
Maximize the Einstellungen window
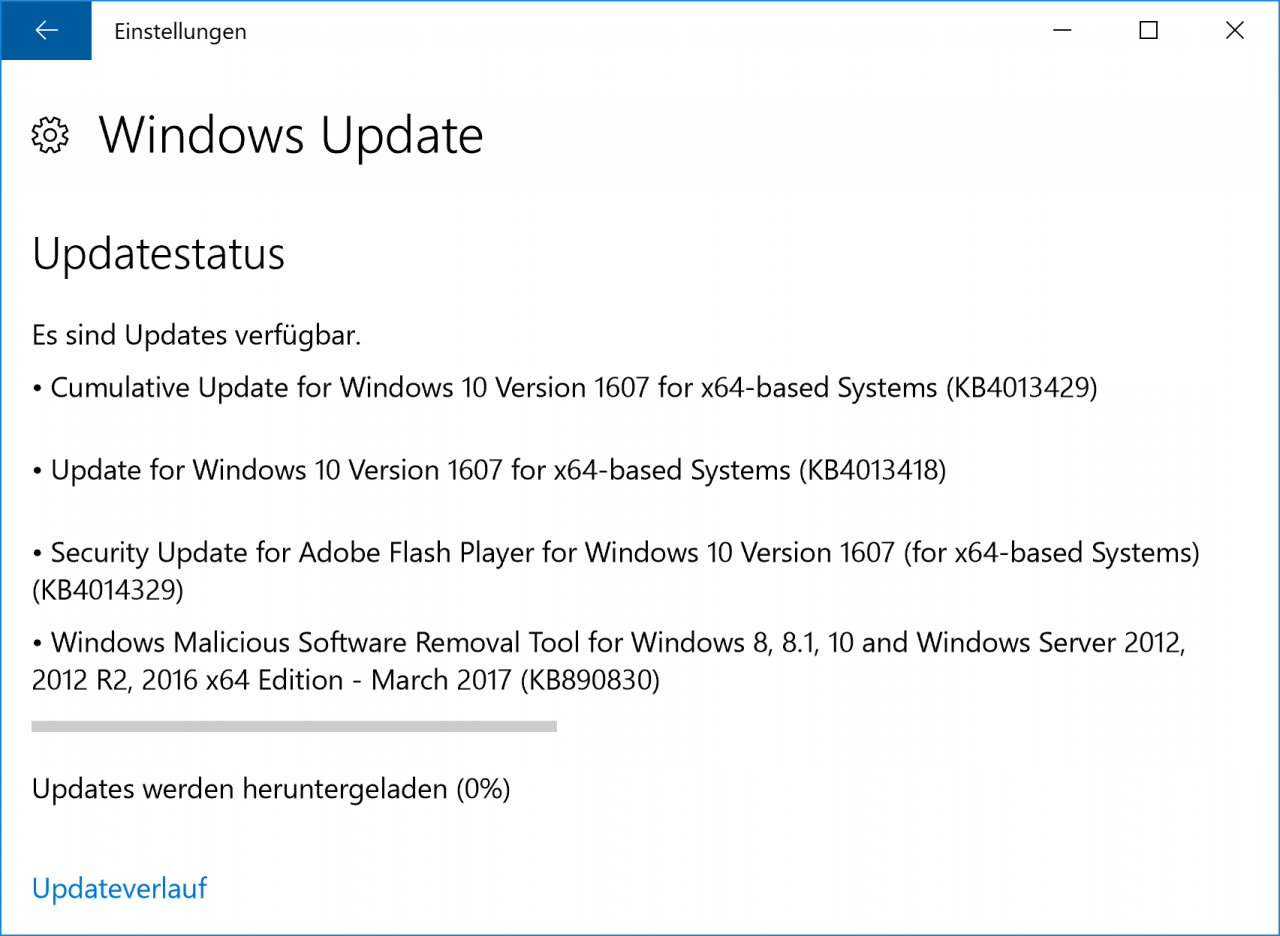click(1148, 31)
